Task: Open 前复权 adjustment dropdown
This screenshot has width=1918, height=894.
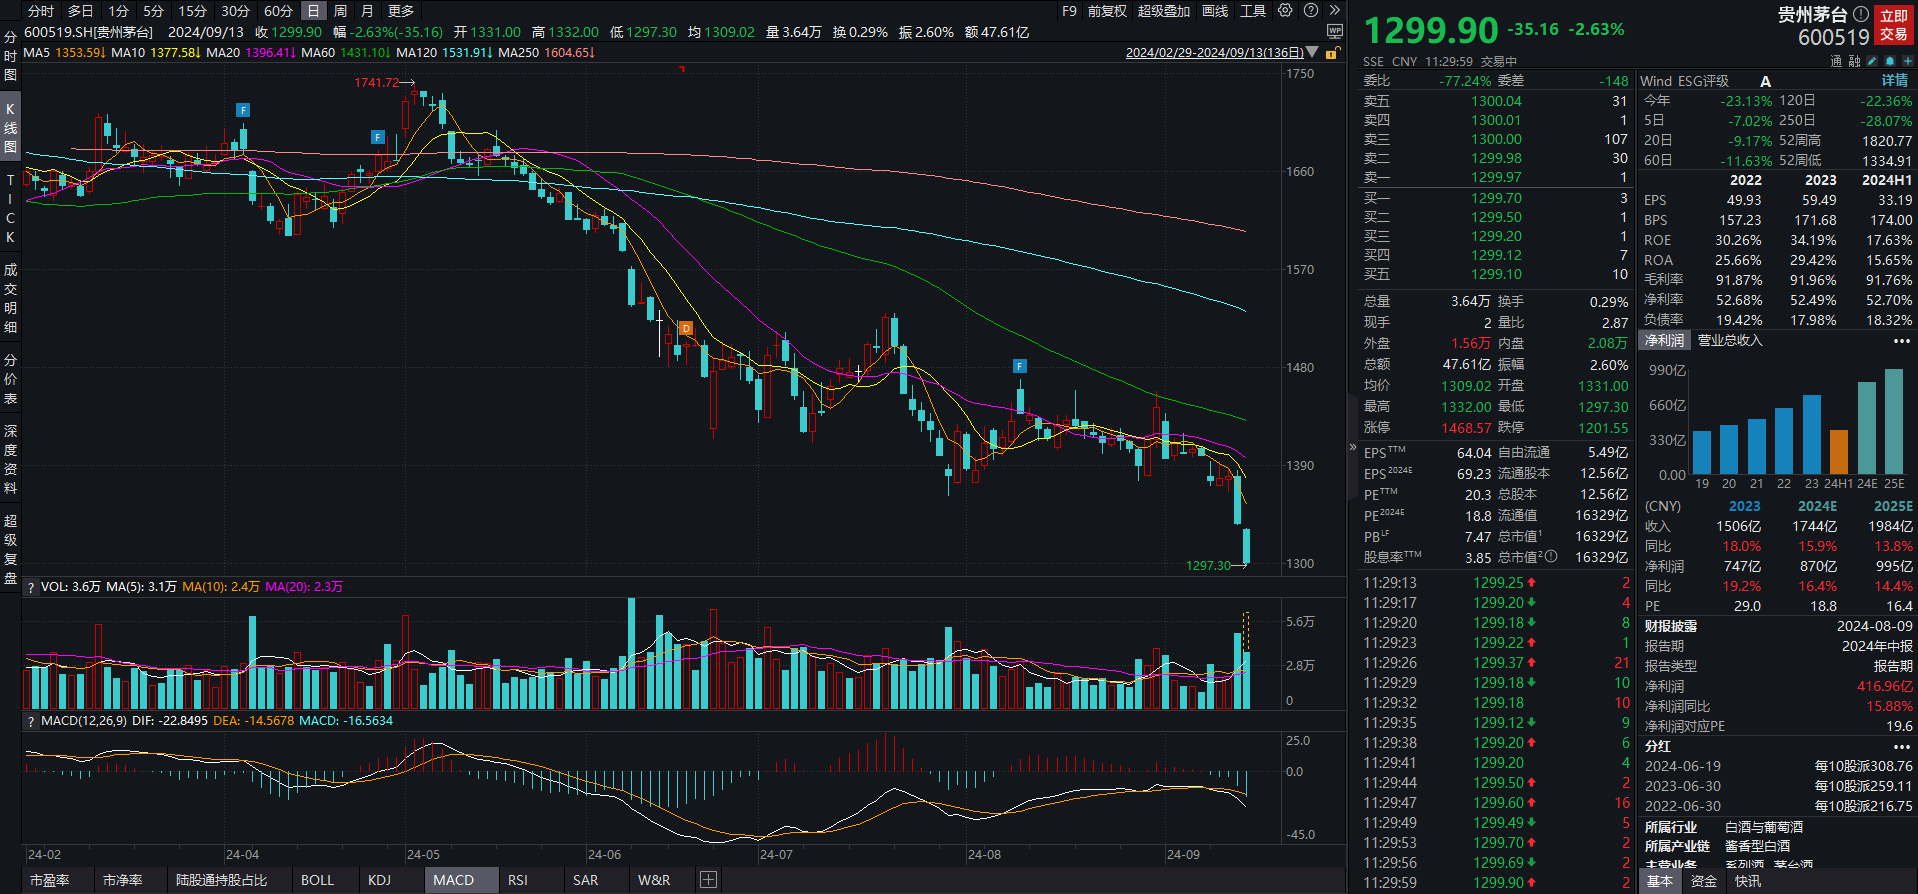Action: tap(1107, 11)
